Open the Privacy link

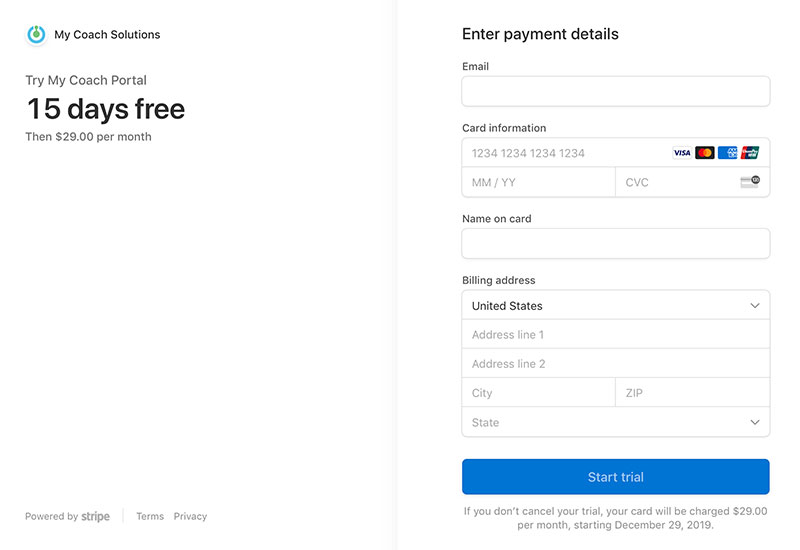coord(190,517)
